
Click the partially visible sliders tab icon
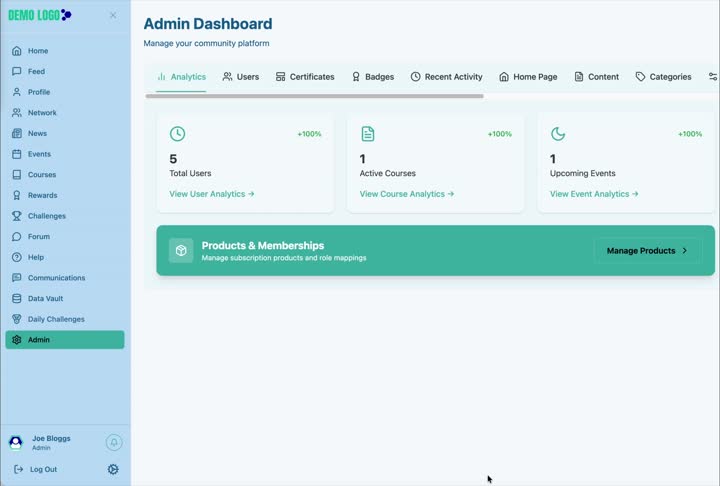tap(713, 77)
